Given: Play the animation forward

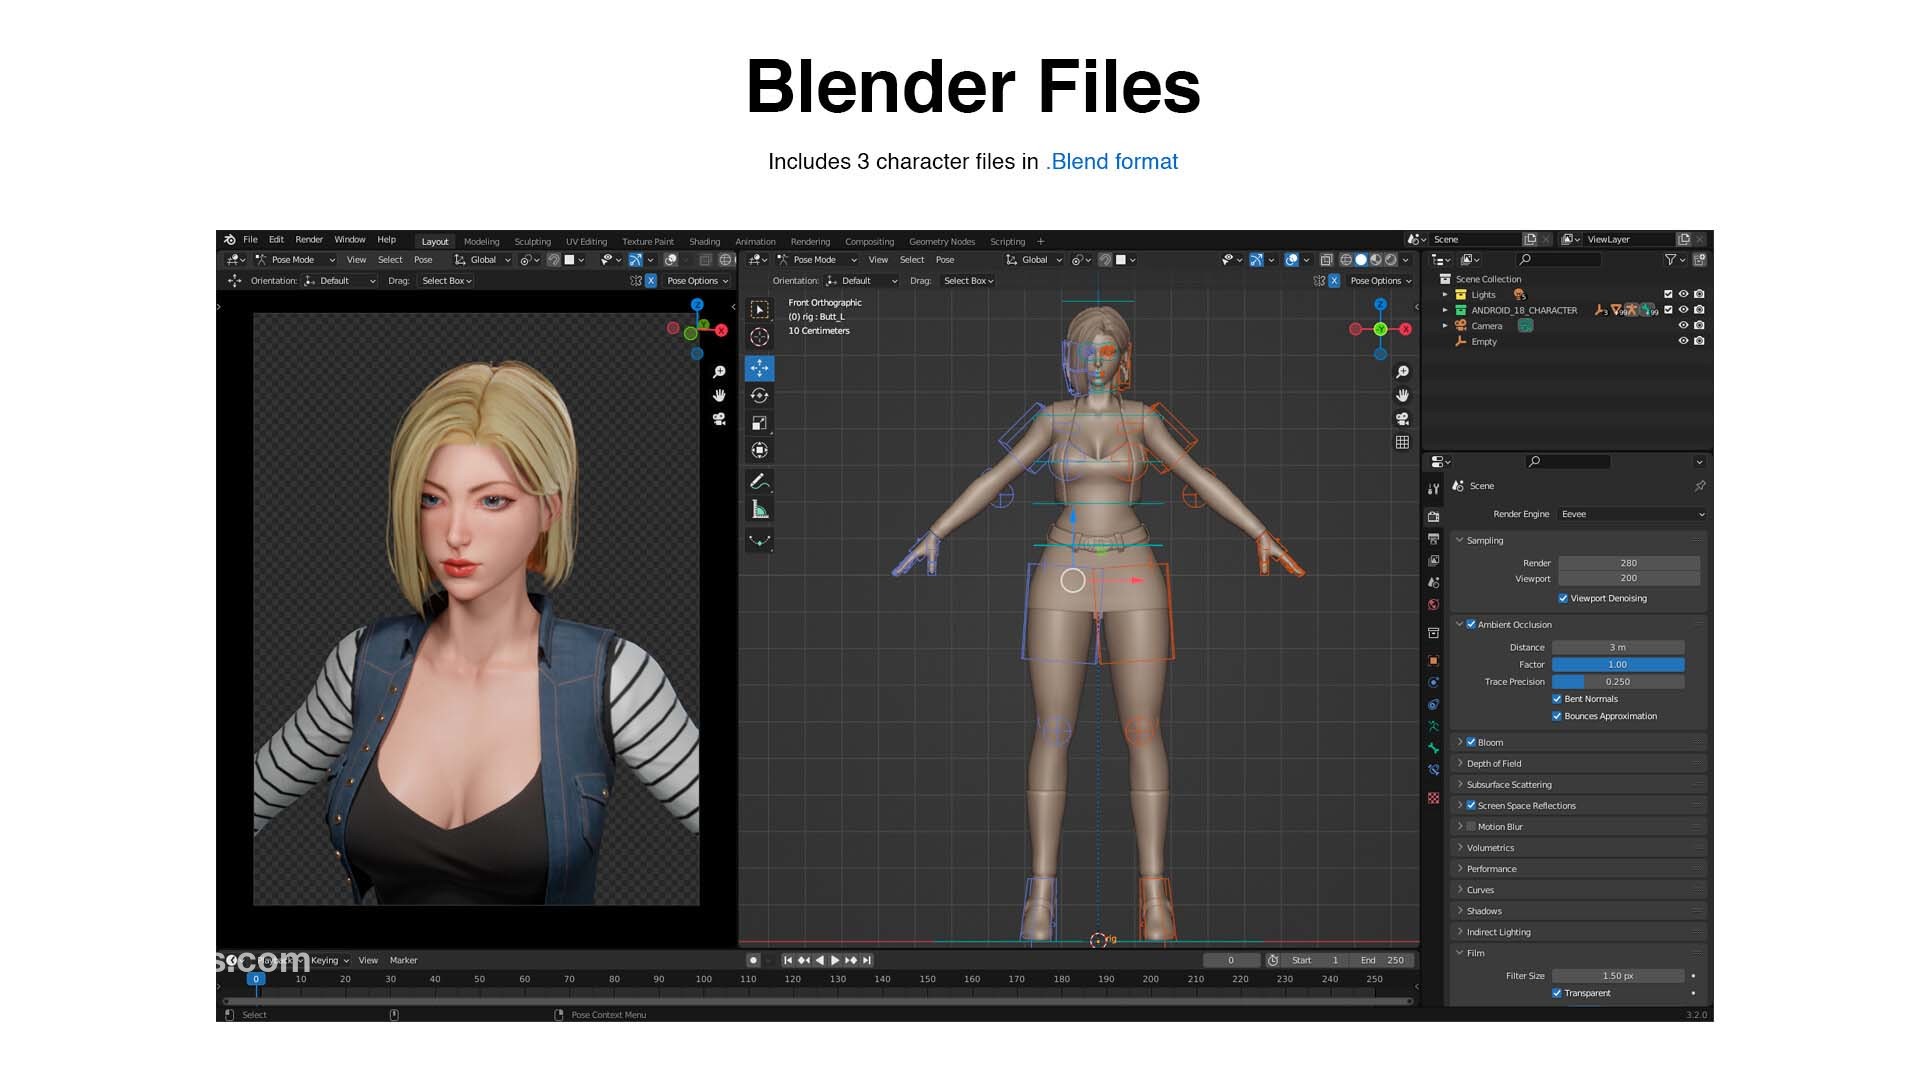Looking at the screenshot, I should tap(835, 960).
